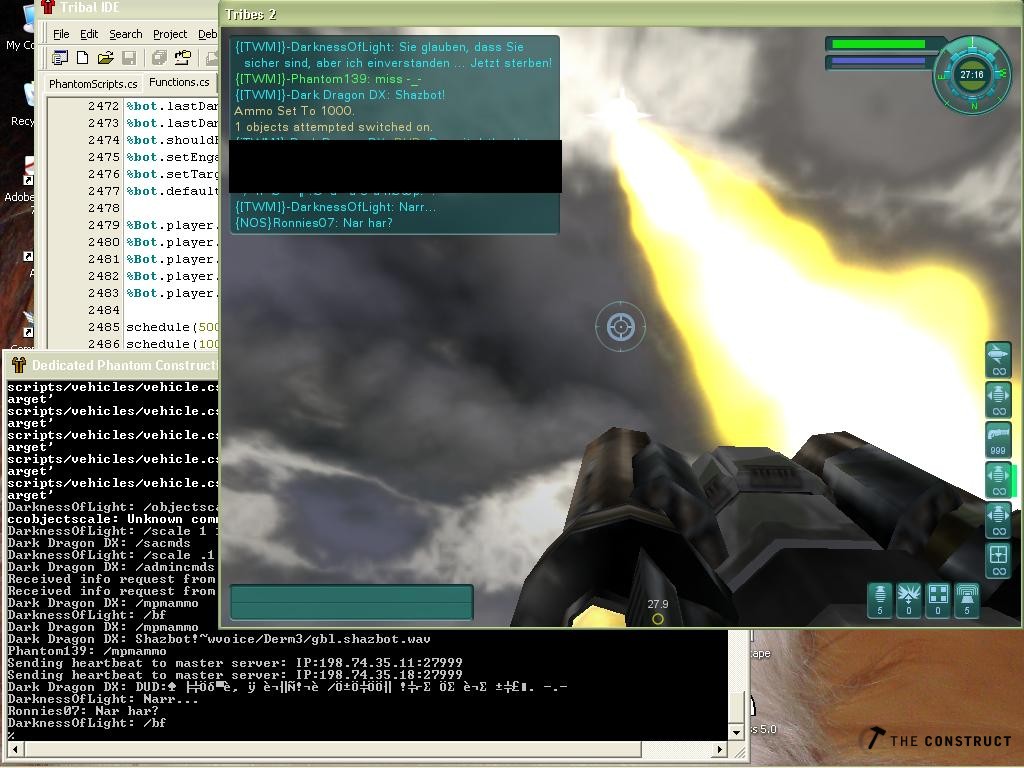This screenshot has height=768, width=1024.
Task: Select the targeting grid weapon slot
Action: pyautogui.click(x=998, y=560)
